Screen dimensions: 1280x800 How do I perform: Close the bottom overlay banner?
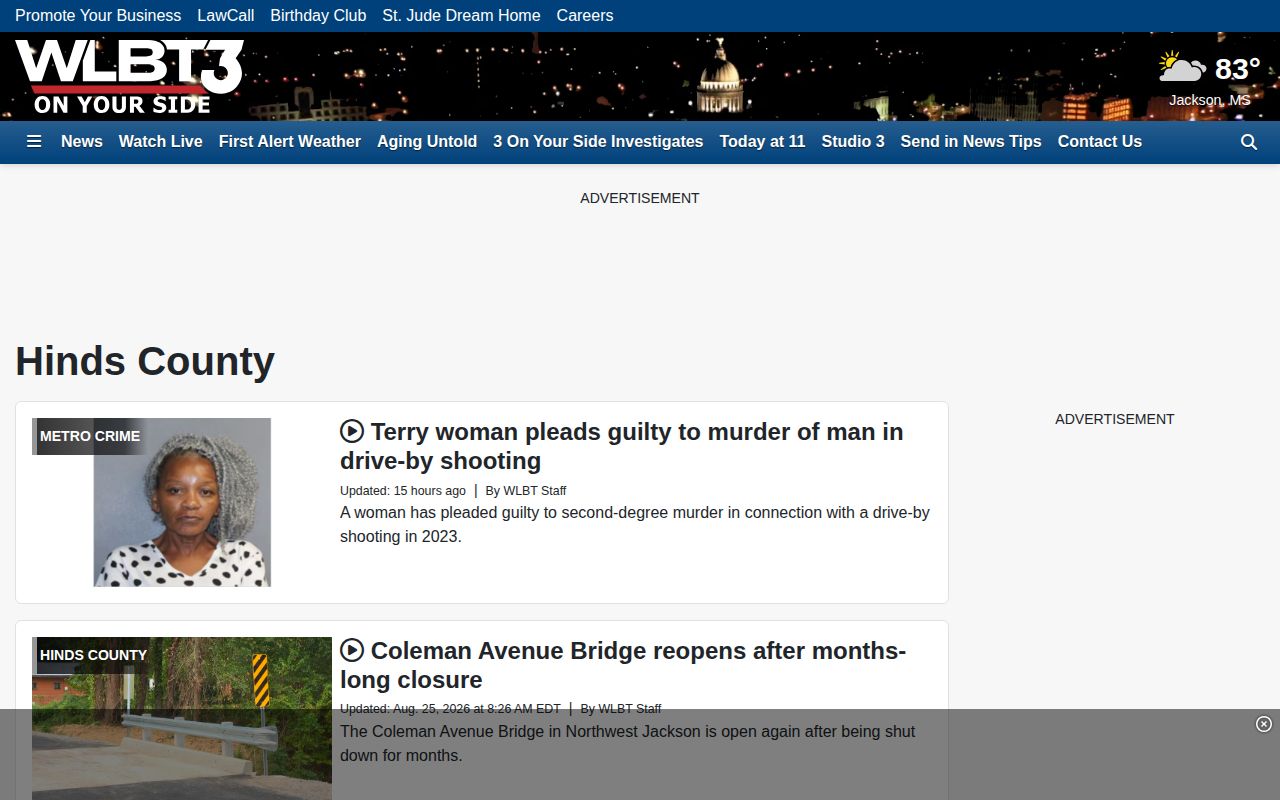[x=1263, y=724]
